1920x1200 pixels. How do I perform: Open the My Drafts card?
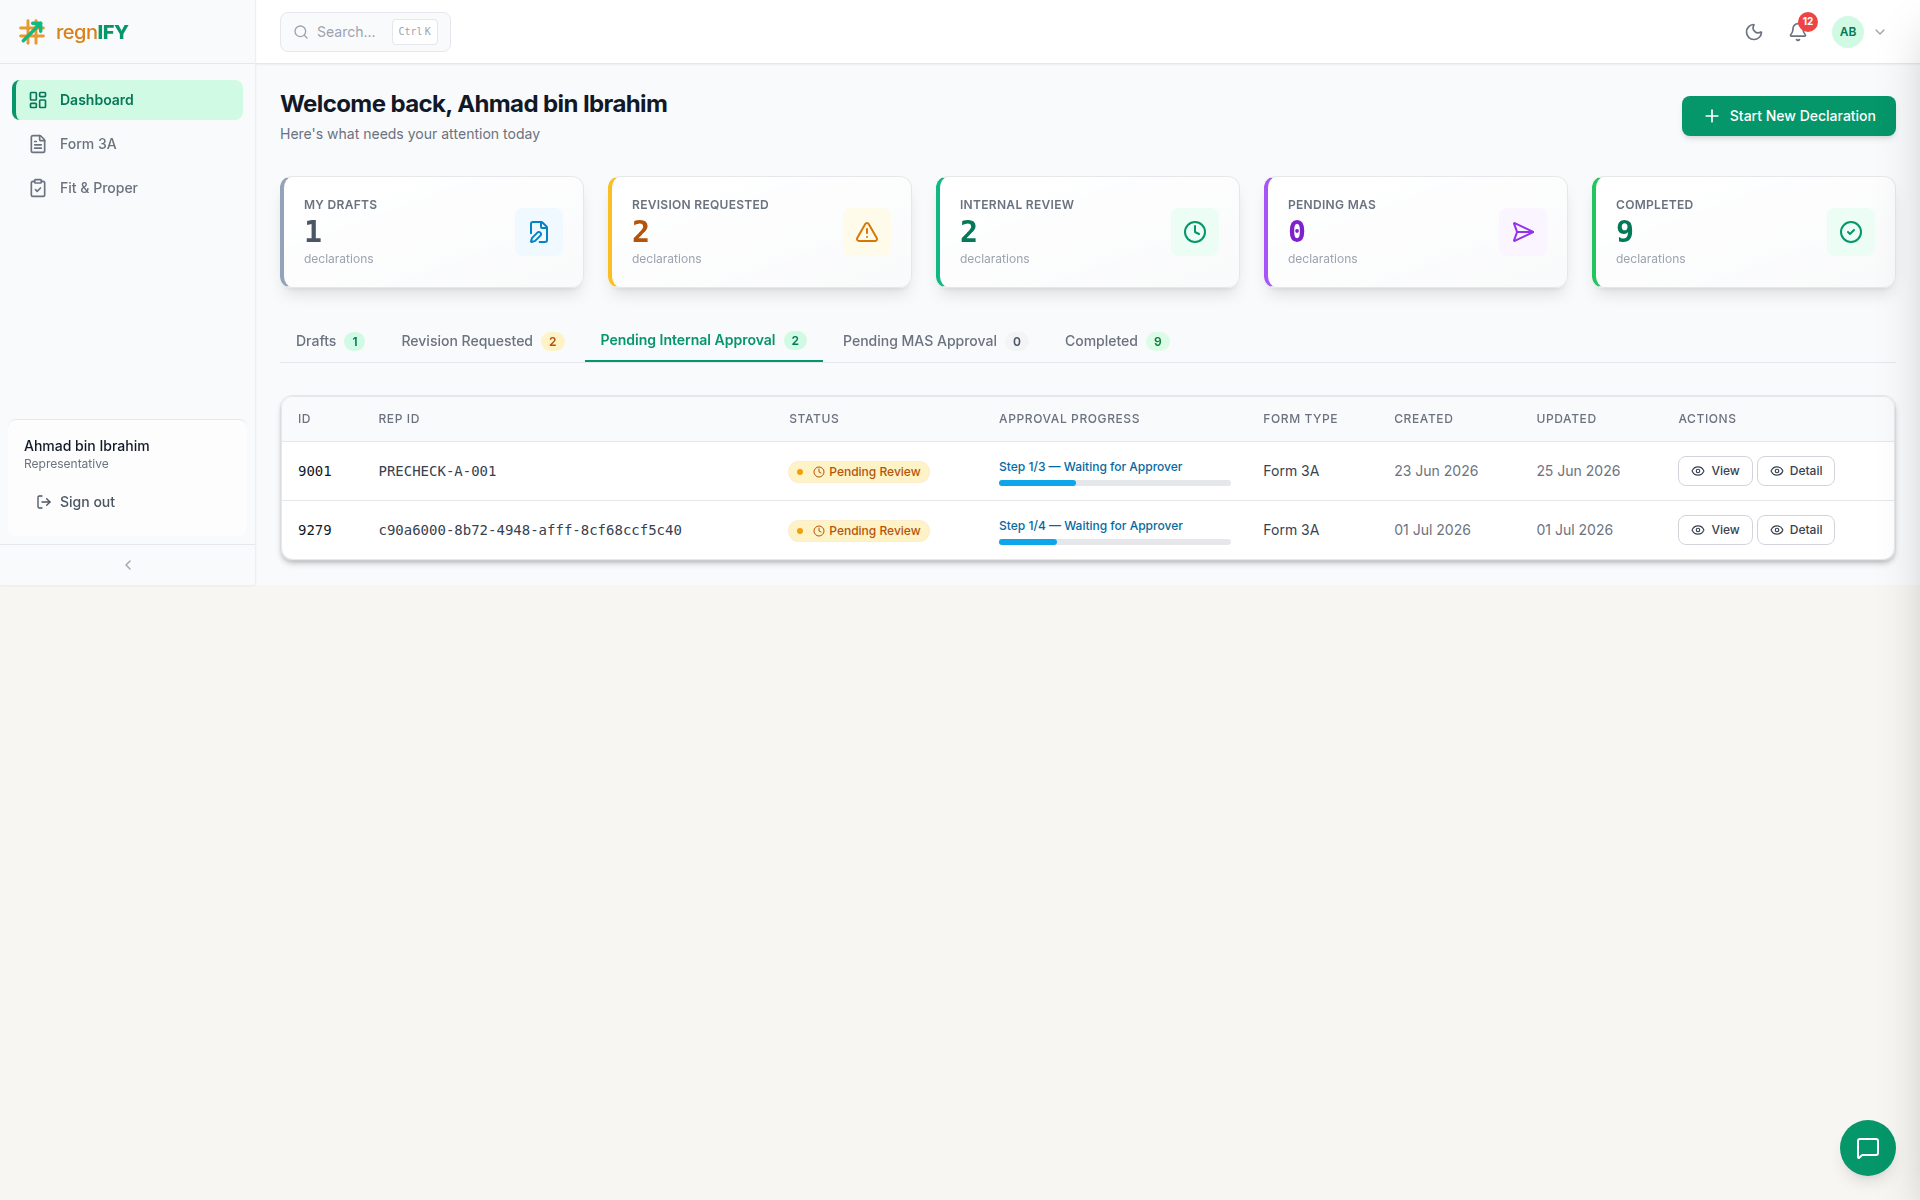(432, 232)
